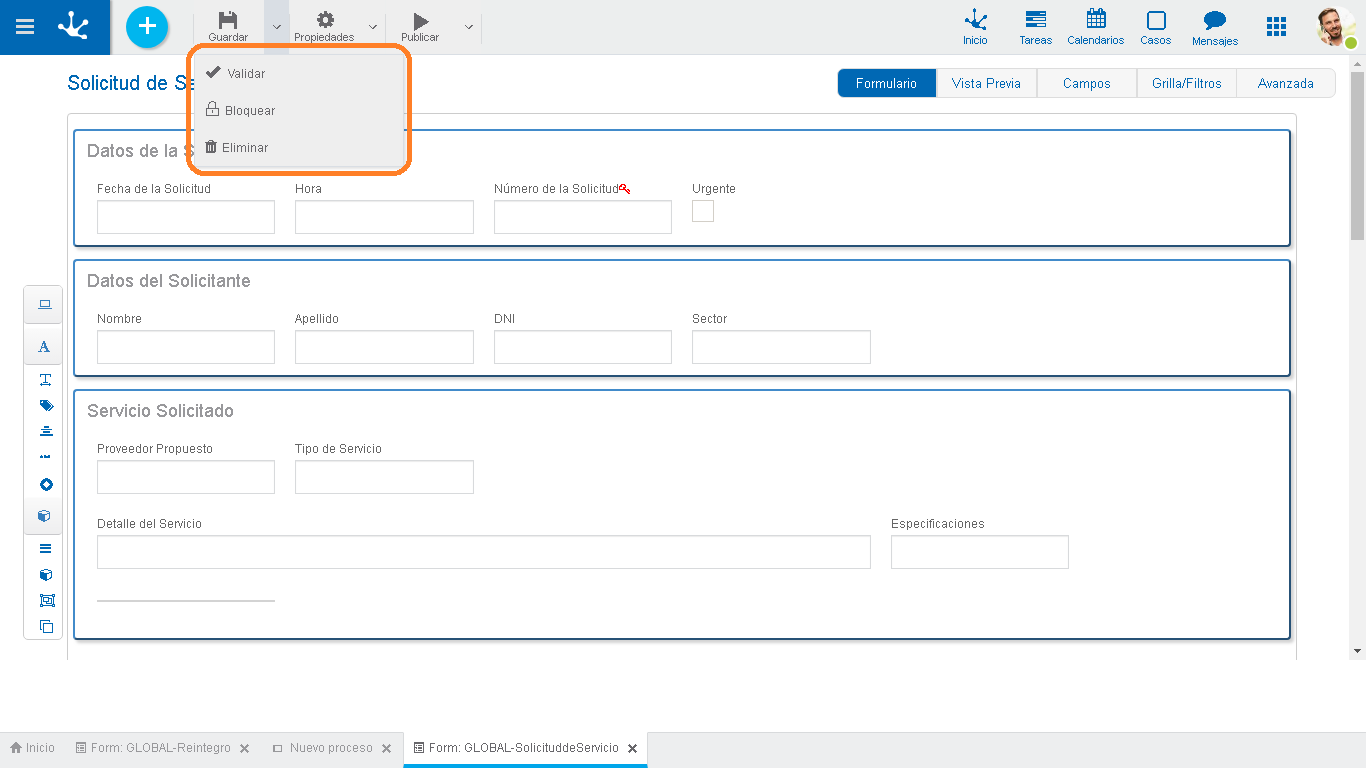Click the Proveedor Propuesto field
Viewport: 1366px width, 768px height.
[x=186, y=477]
